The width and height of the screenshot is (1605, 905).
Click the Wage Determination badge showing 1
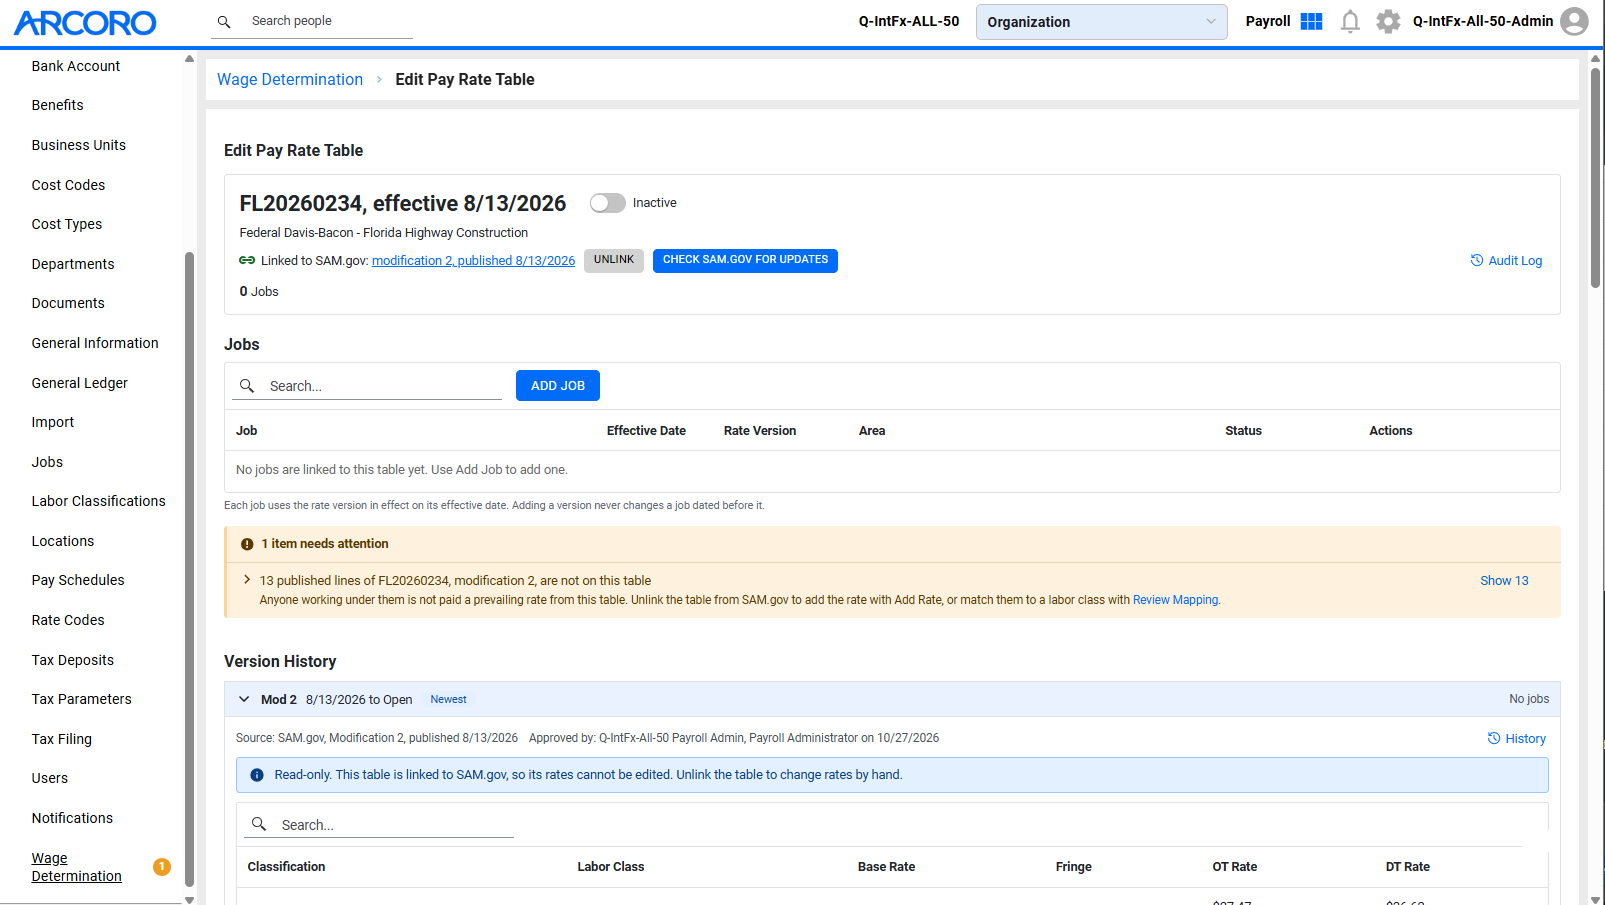coord(162,867)
